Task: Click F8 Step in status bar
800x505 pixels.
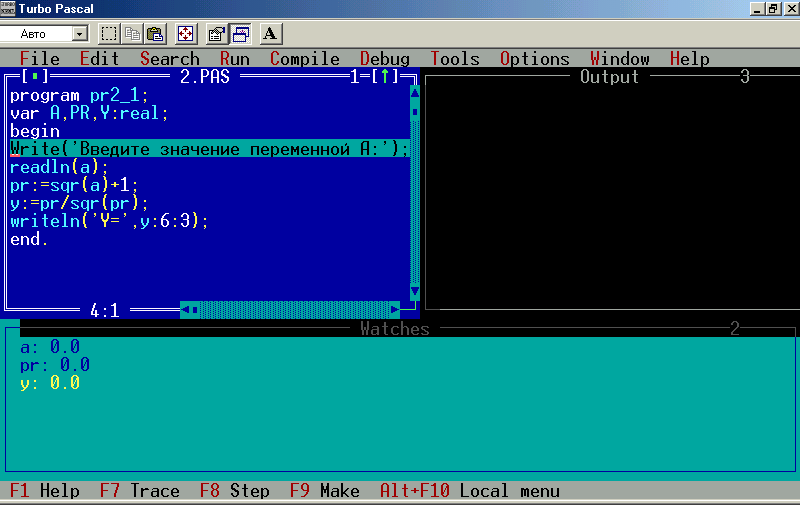Action: pos(235,491)
